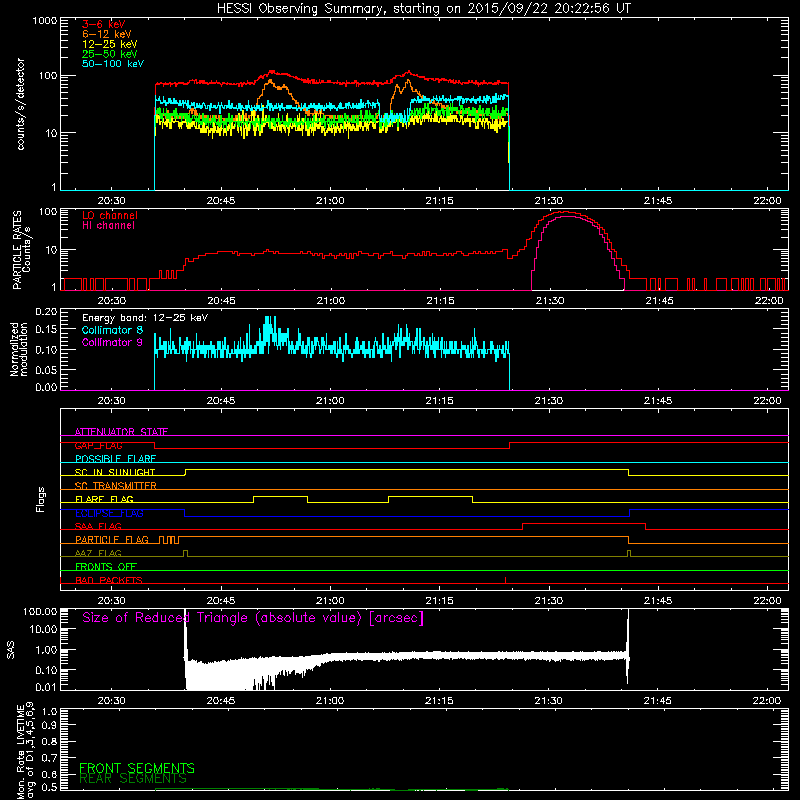Select the Collimator 8 legend label
Image resolution: width=800 pixels, height=800 pixels.
[112, 330]
